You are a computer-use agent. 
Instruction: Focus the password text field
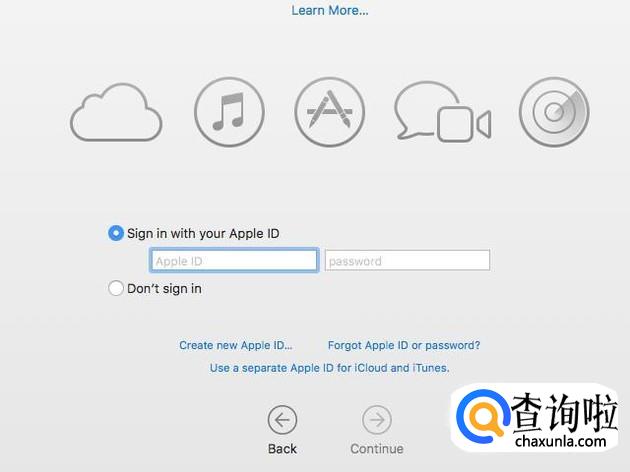[x=407, y=260]
